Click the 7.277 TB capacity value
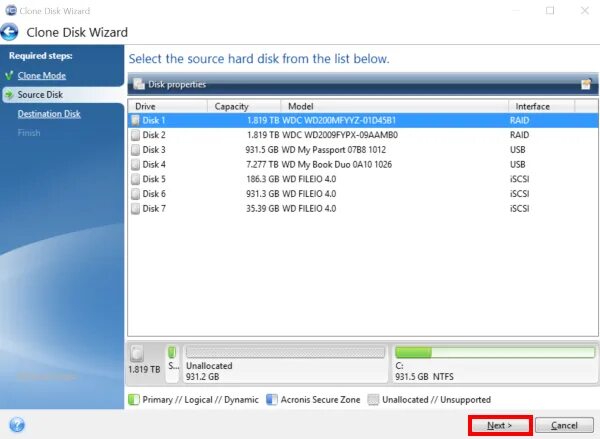The image size is (600, 439). (x=262, y=165)
